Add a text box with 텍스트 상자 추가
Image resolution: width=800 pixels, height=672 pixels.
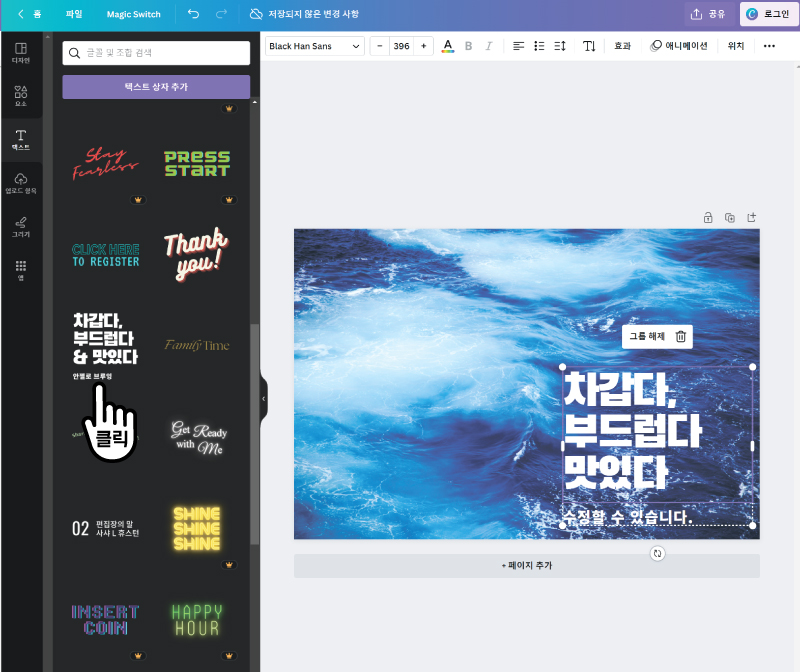(156, 88)
